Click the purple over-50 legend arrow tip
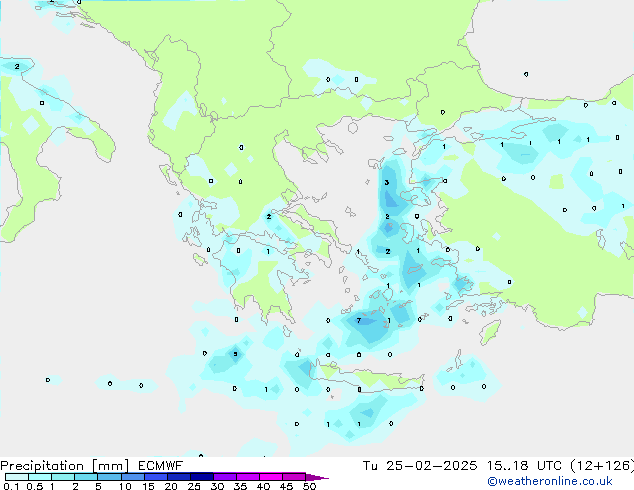 point(317,478)
